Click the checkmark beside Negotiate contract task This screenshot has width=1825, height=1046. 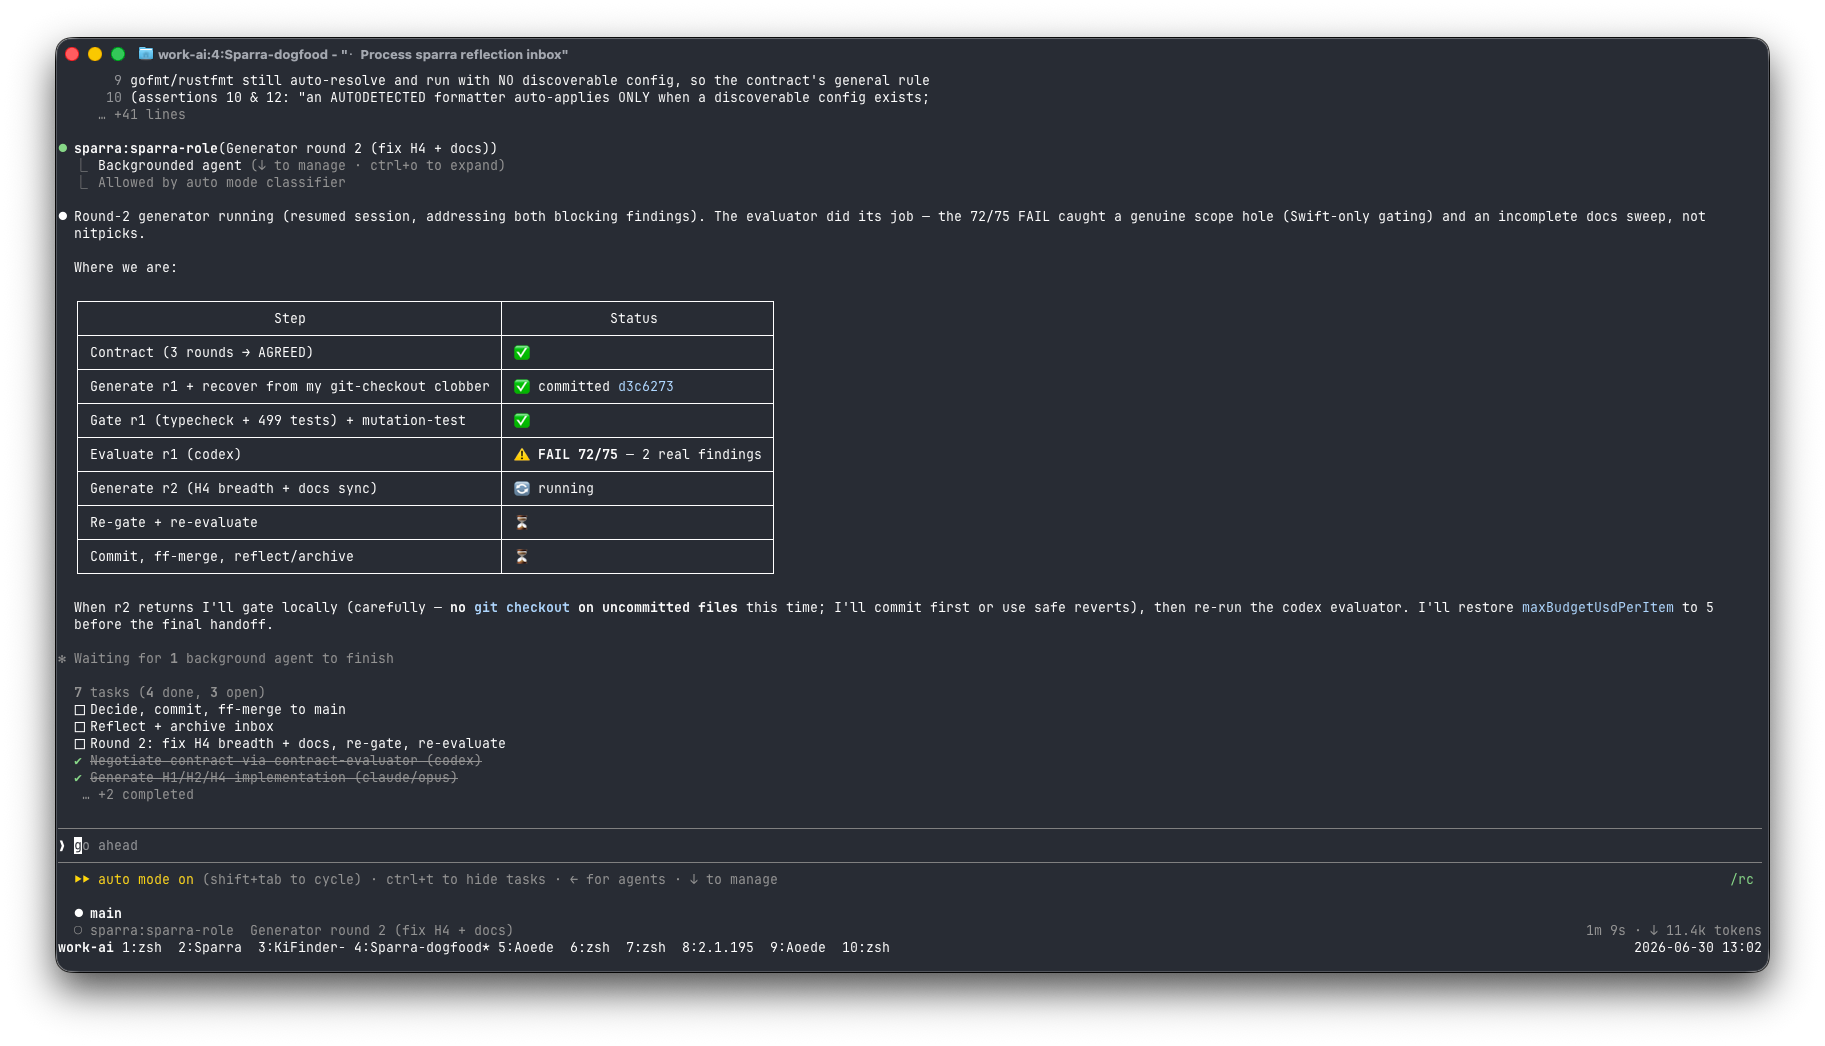tap(79, 760)
